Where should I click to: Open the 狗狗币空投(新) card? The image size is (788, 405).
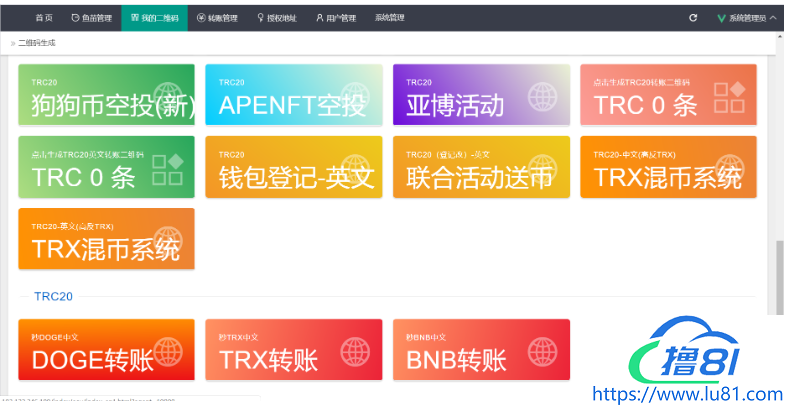(x=107, y=97)
